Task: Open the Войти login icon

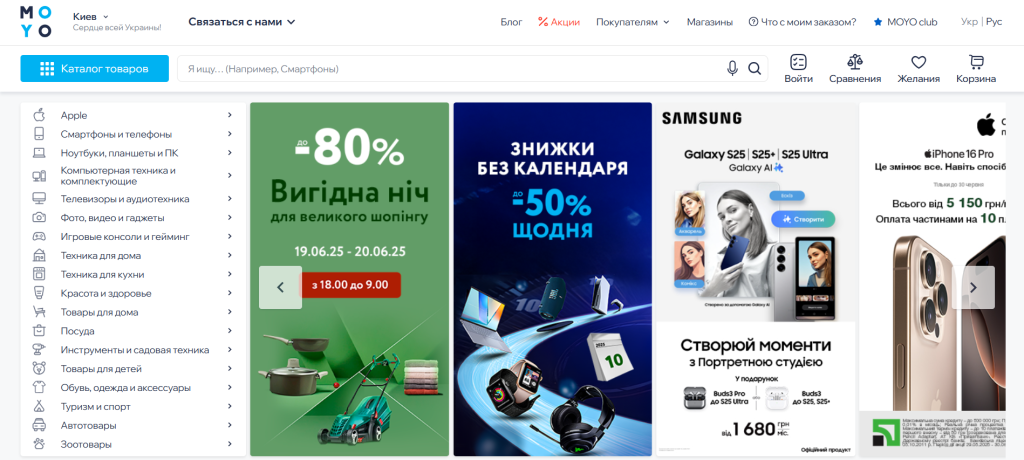Action: point(798,62)
